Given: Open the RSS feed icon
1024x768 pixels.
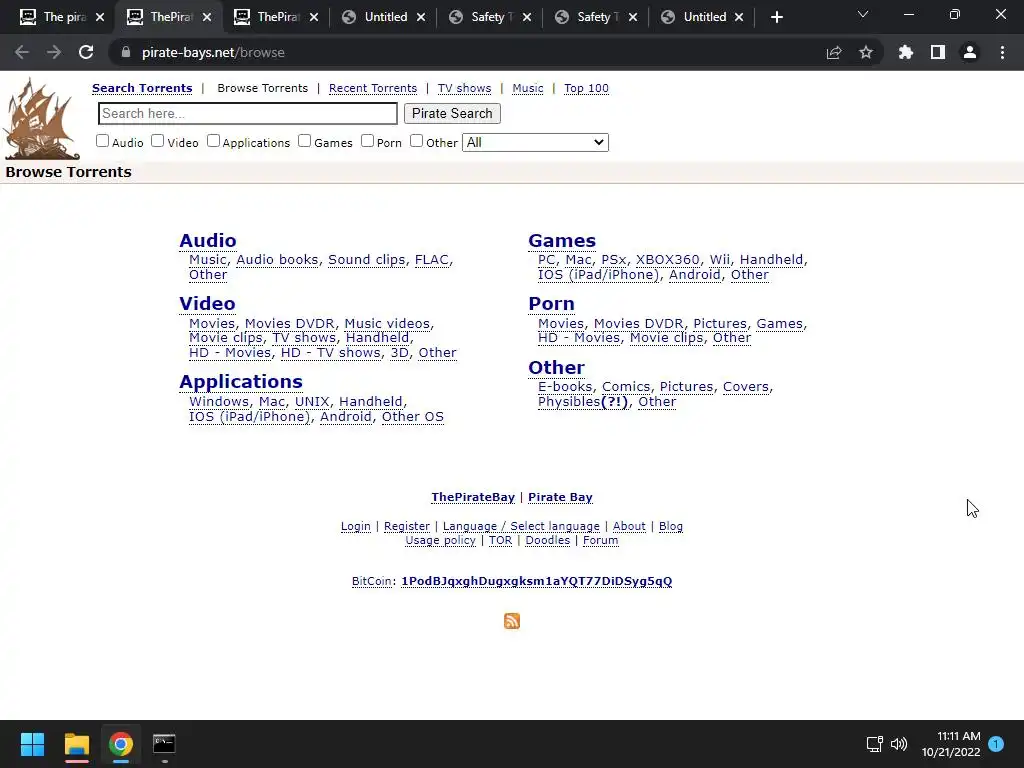Looking at the screenshot, I should click(x=512, y=620).
